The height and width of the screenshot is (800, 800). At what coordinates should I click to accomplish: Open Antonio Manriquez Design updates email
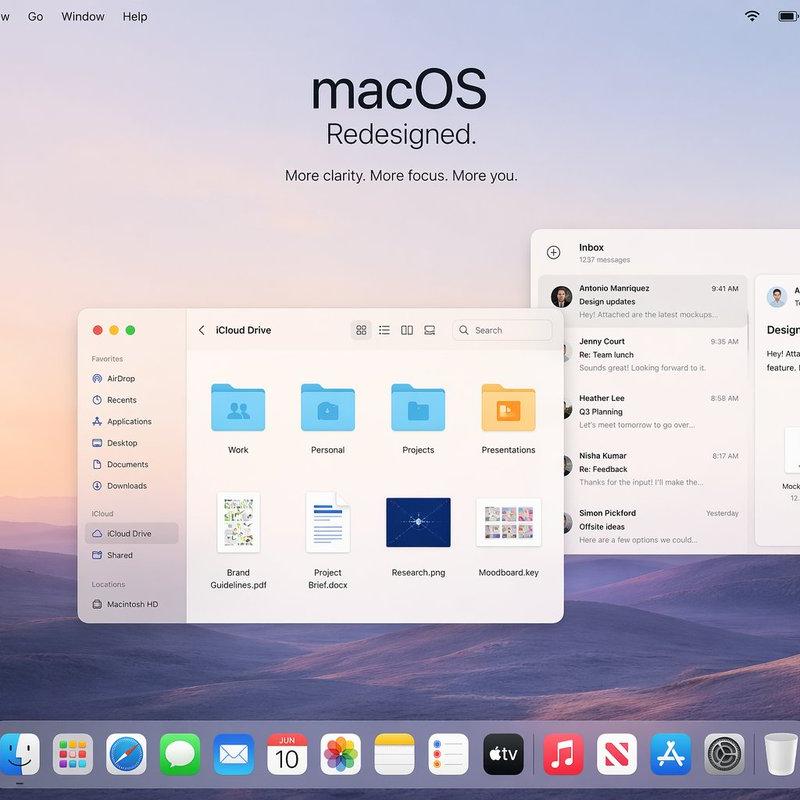[x=643, y=301]
